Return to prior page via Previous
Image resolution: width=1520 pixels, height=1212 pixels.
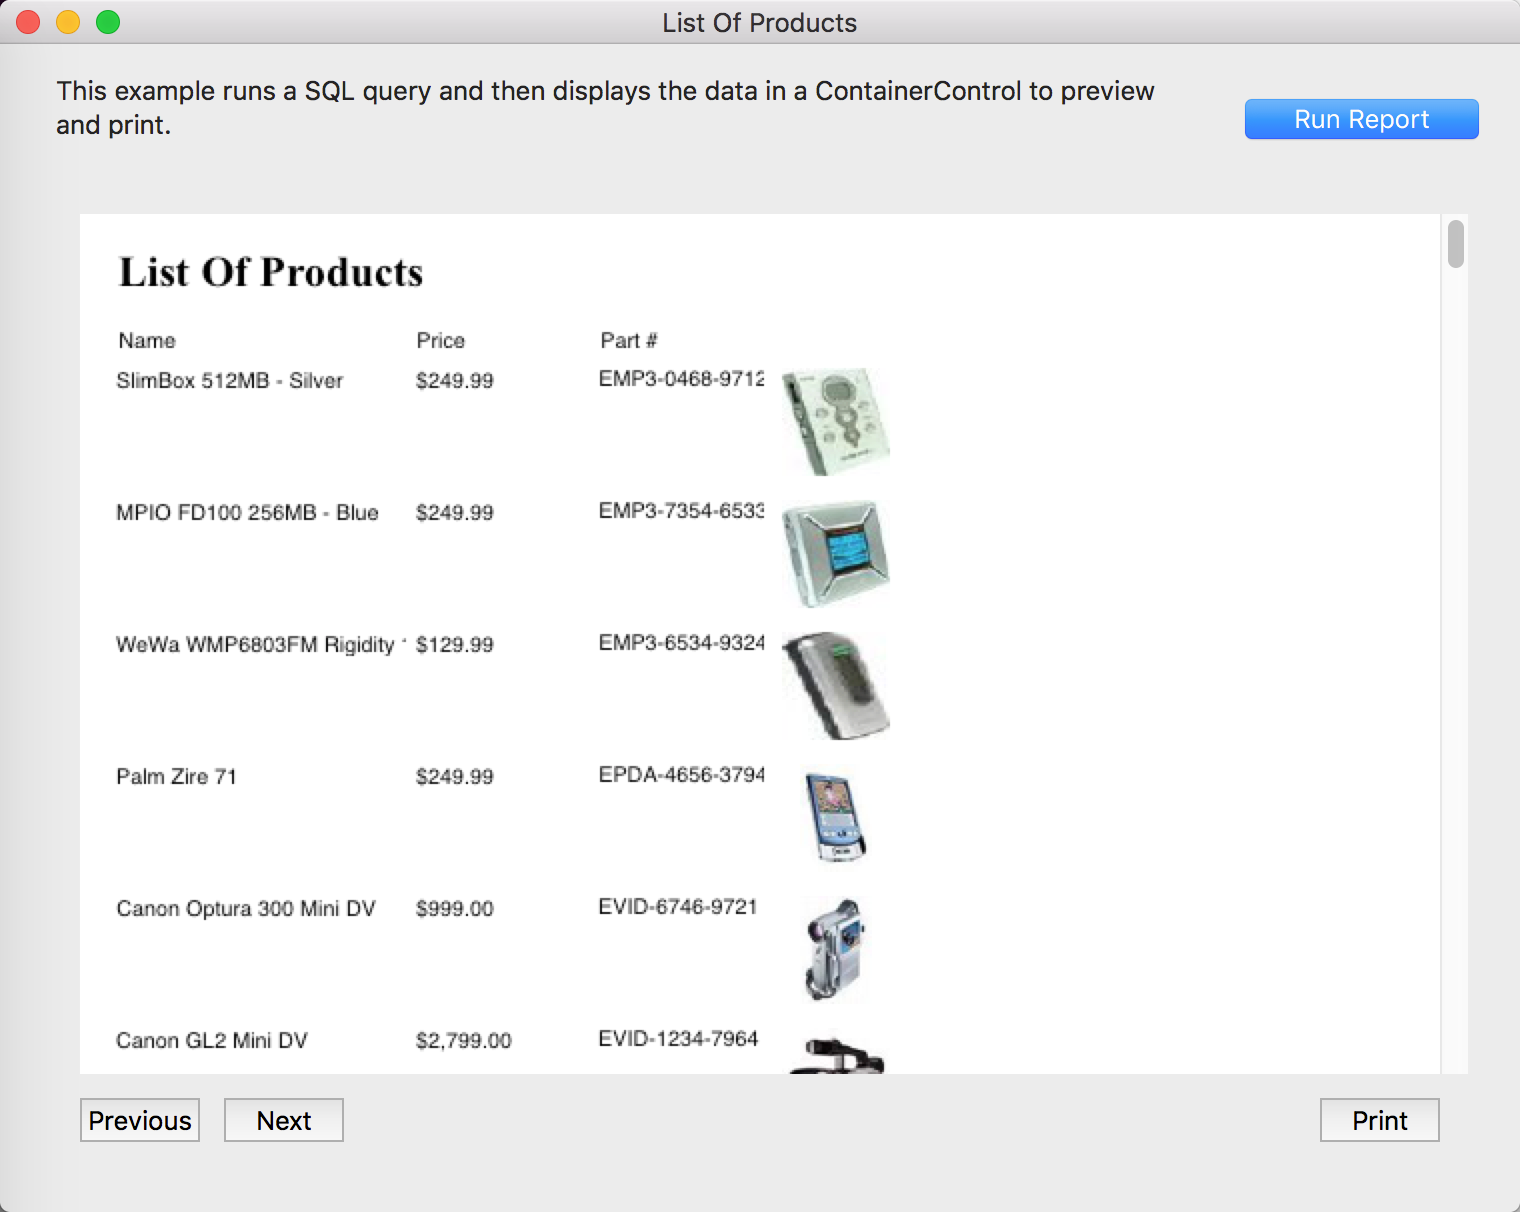139,1120
